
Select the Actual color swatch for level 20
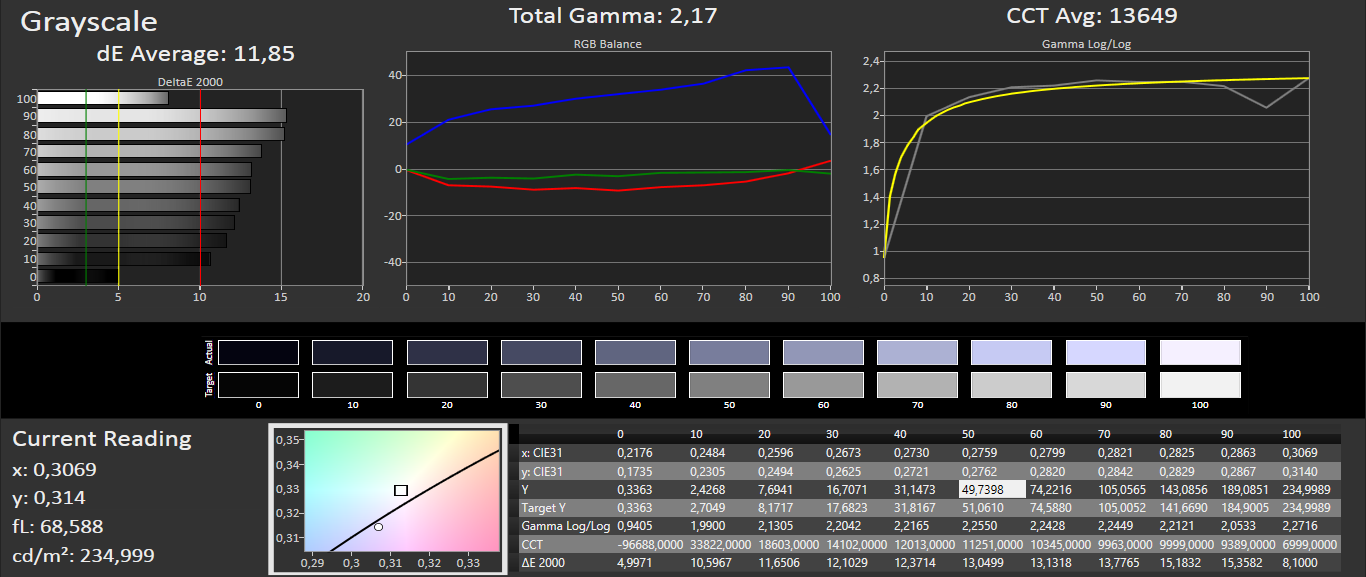point(447,352)
